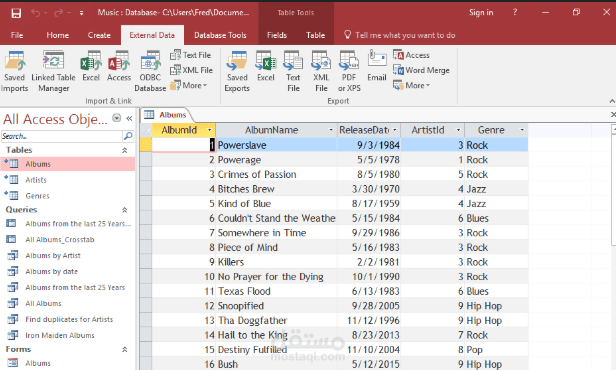
Task: Open All Access Objects navigation menu dropdown
Action: pos(117,118)
